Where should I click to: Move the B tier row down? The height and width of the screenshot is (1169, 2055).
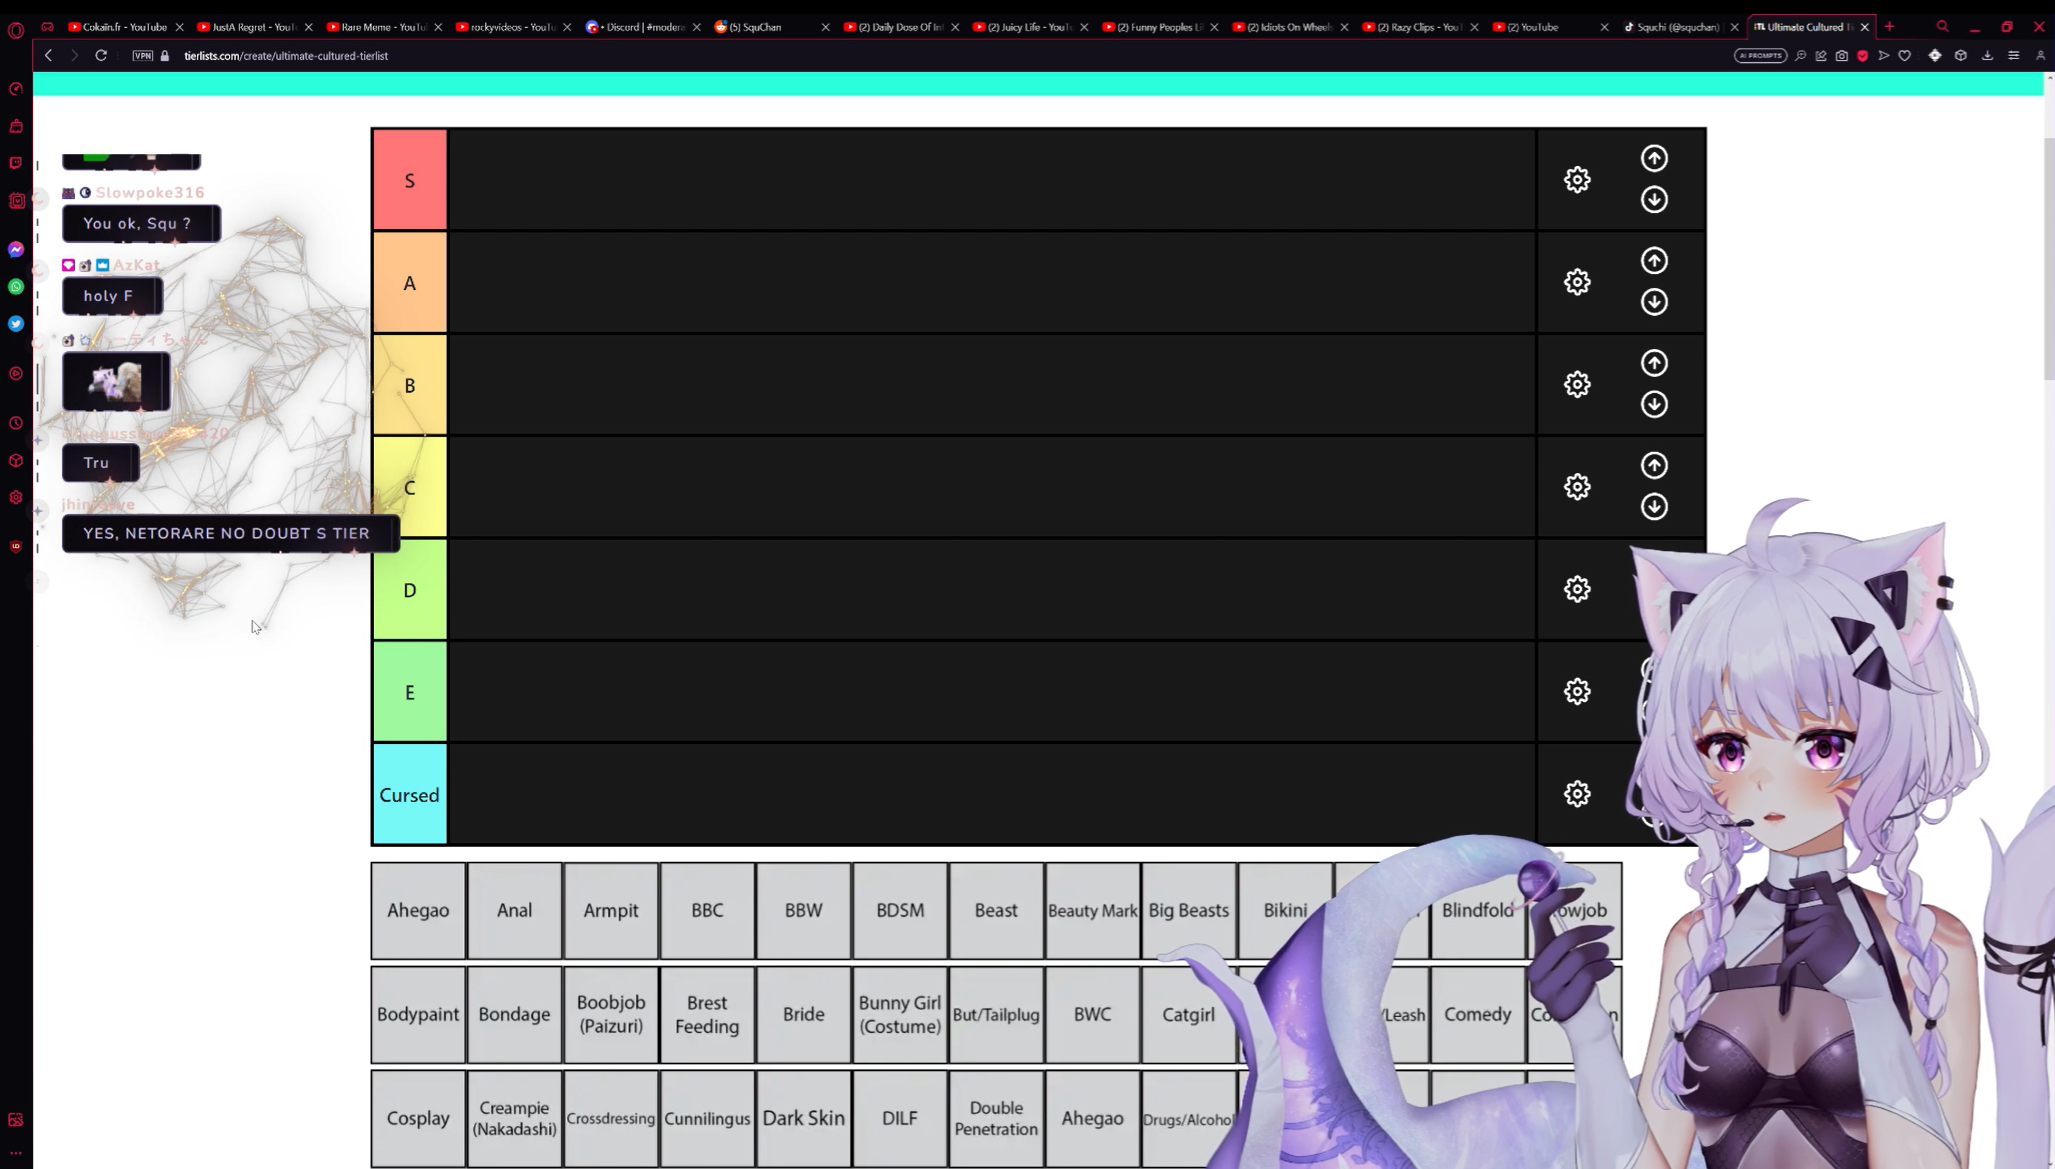tap(1654, 404)
